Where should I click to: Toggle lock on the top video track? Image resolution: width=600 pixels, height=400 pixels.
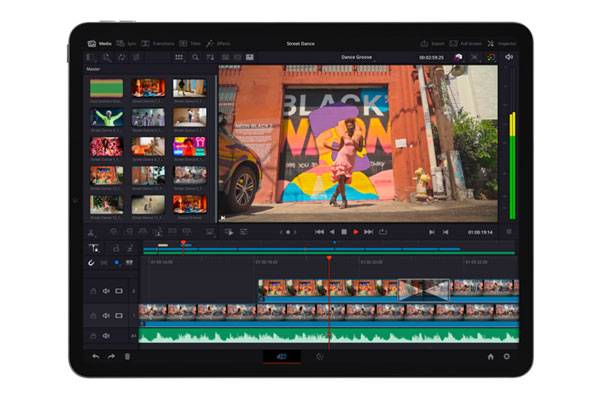pos(94,291)
